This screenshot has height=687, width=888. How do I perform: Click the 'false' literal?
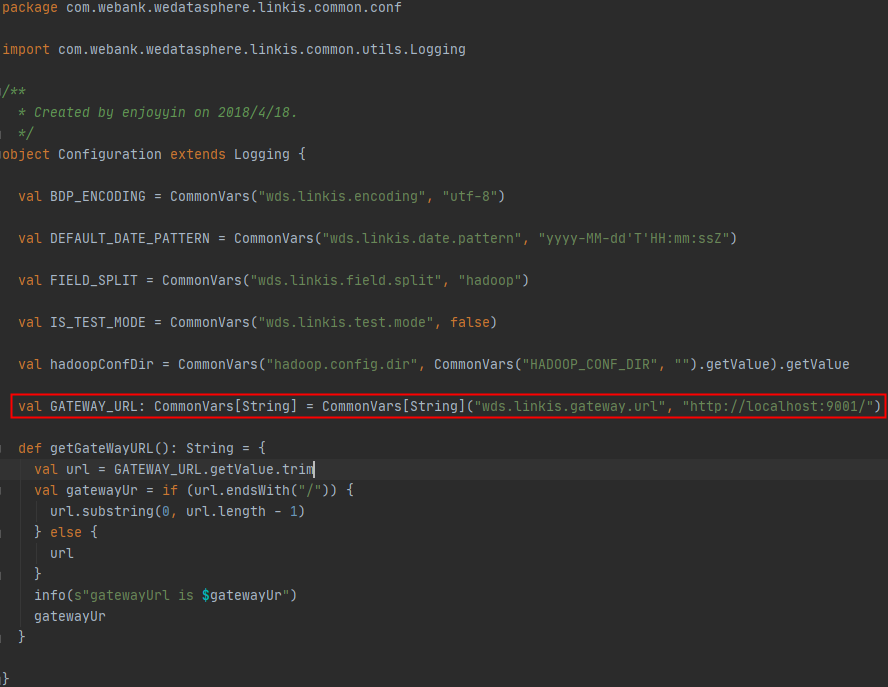pyautogui.click(x=469, y=322)
